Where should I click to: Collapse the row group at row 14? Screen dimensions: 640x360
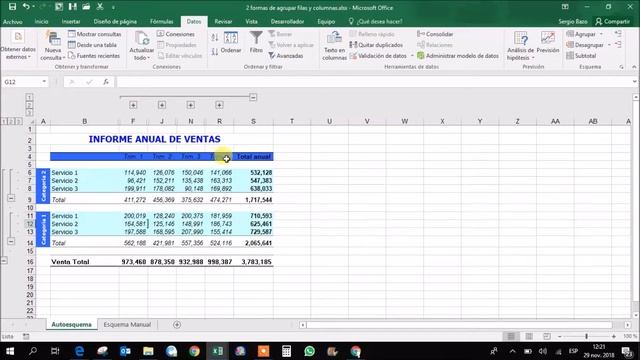[11, 241]
